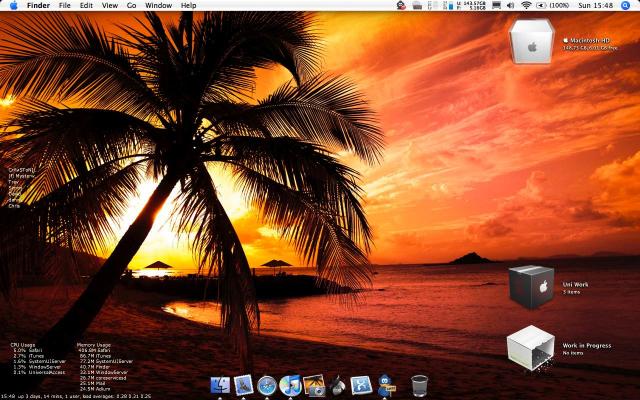
Task: Click the disk usage GB readout in the menu bar
Action: pos(471,5)
